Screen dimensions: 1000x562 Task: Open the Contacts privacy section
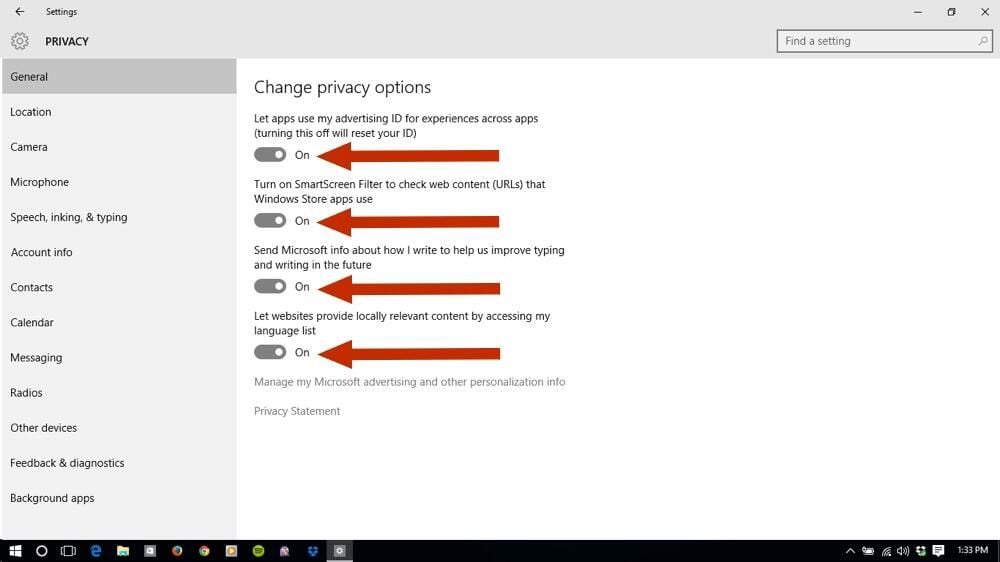[119, 287]
